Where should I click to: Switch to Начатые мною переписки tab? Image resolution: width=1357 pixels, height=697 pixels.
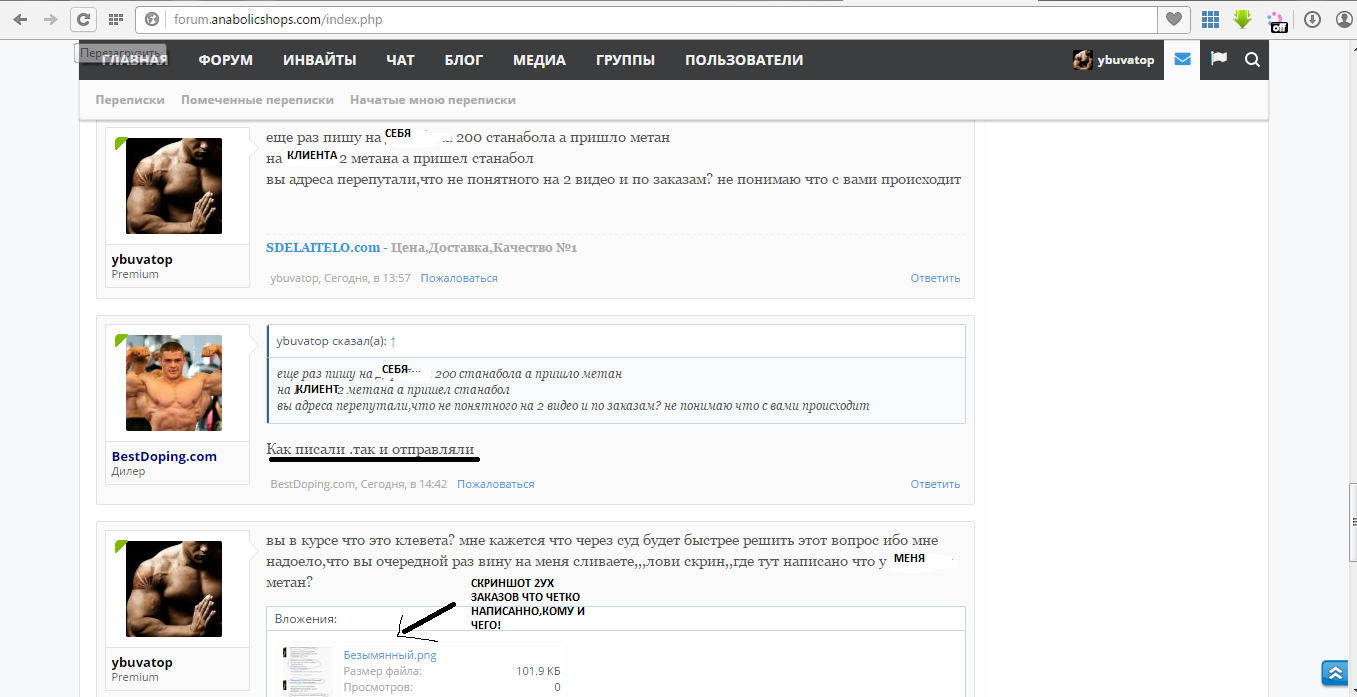coord(432,100)
